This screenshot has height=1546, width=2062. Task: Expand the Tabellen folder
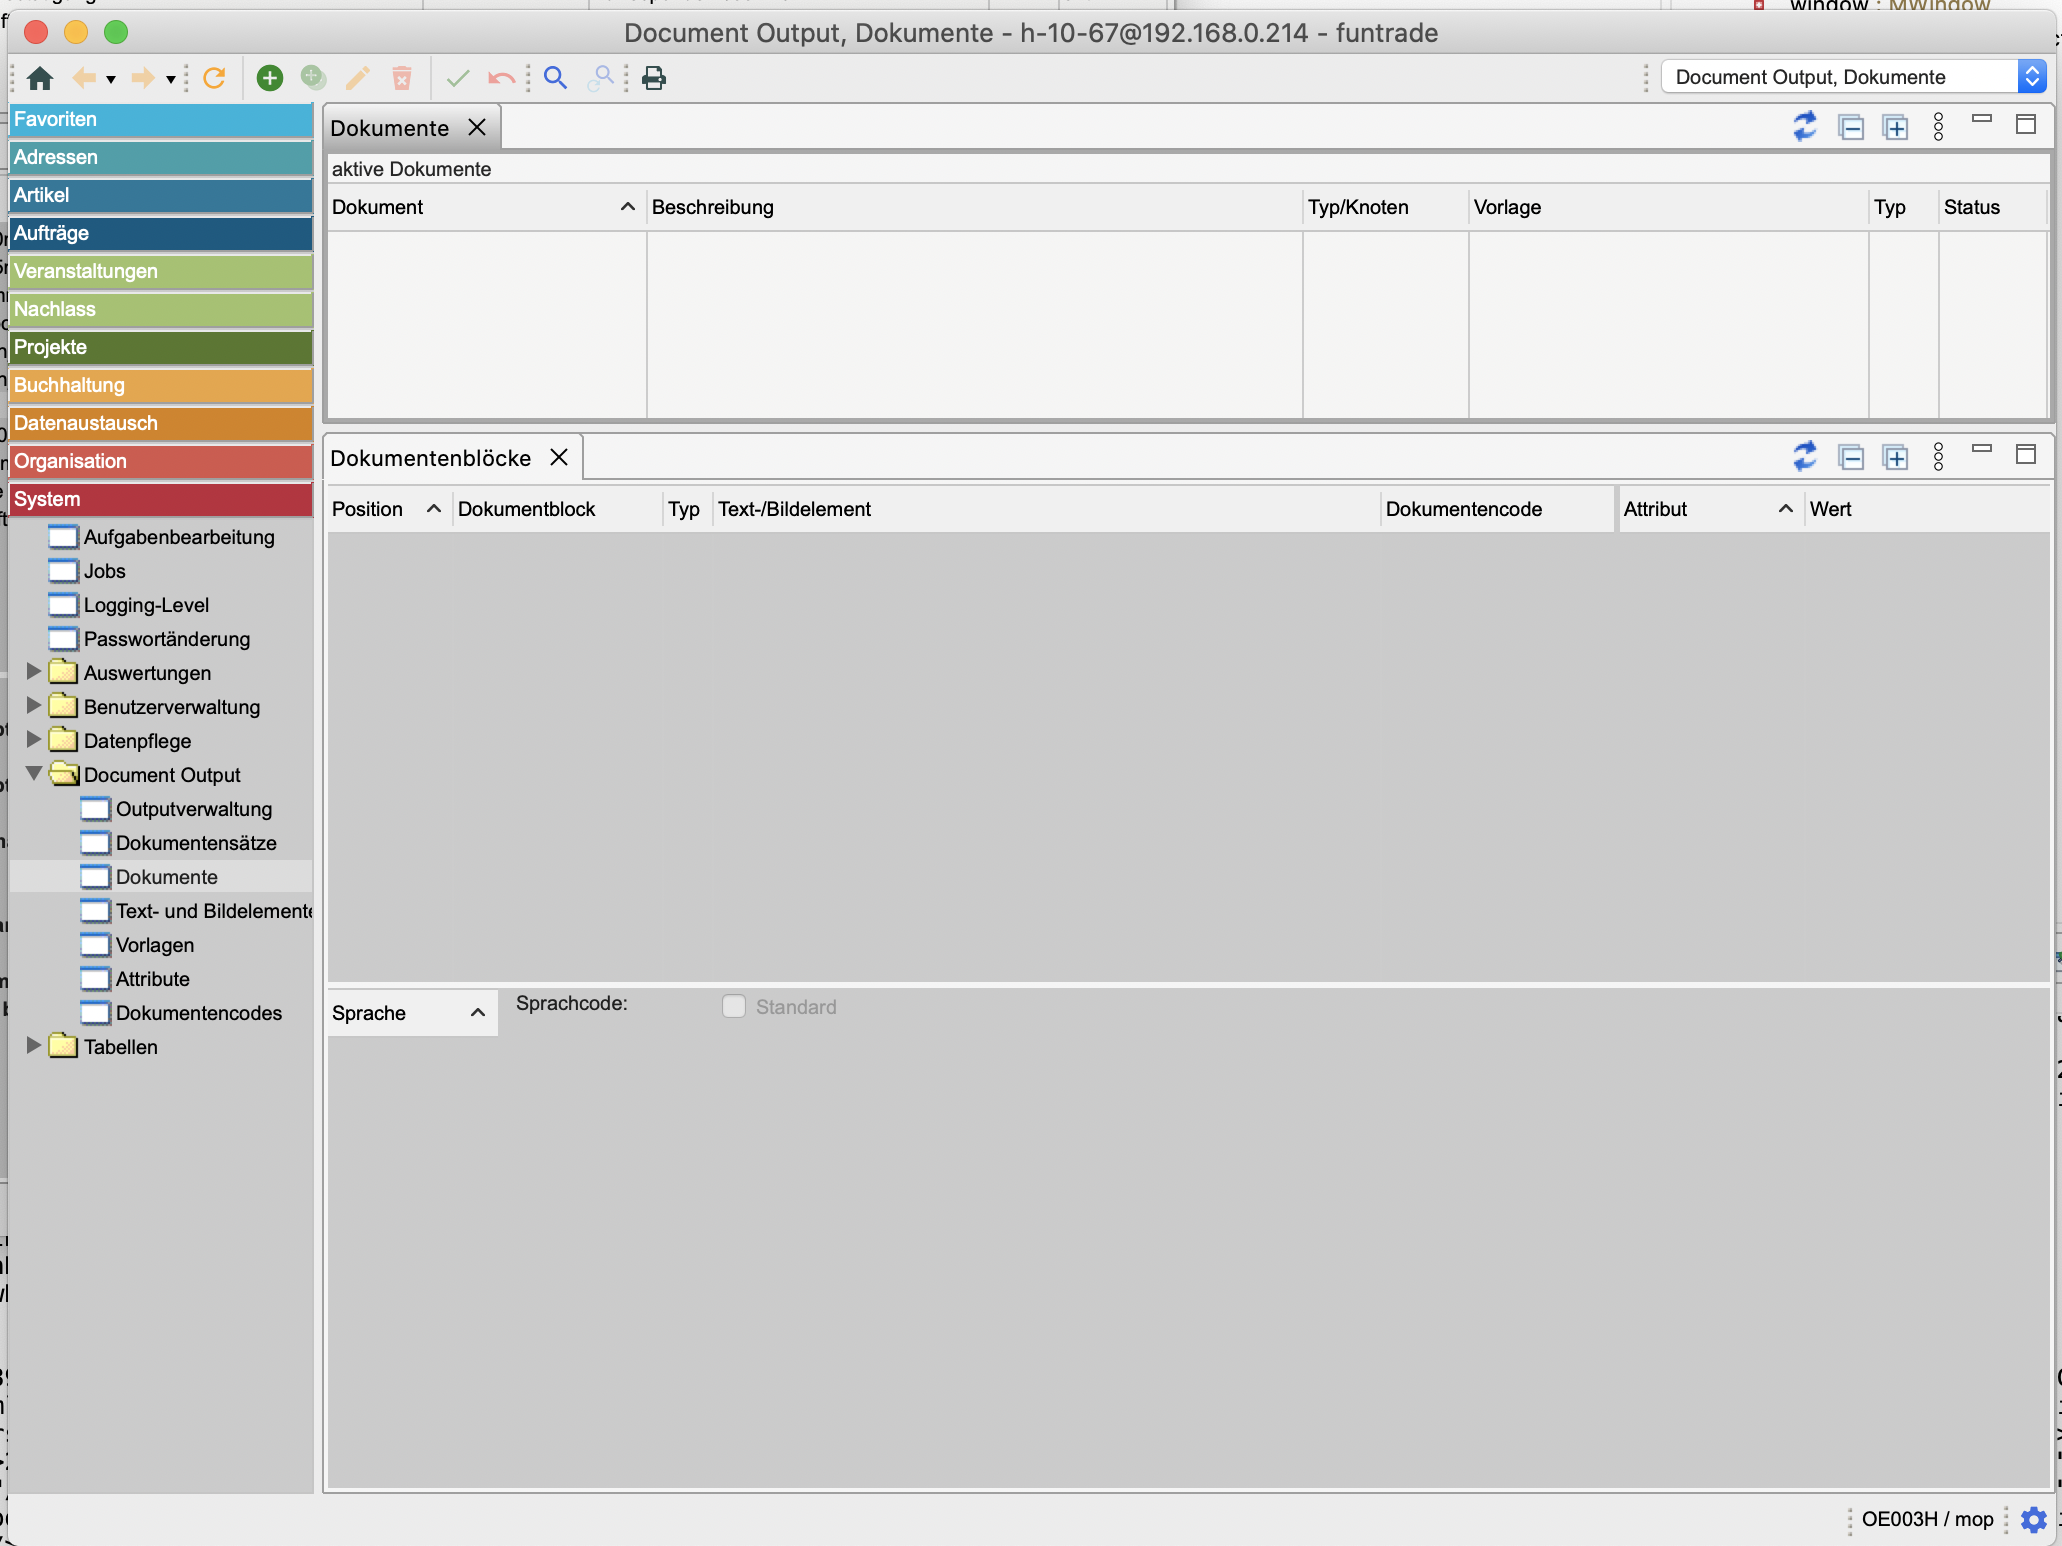(x=33, y=1045)
